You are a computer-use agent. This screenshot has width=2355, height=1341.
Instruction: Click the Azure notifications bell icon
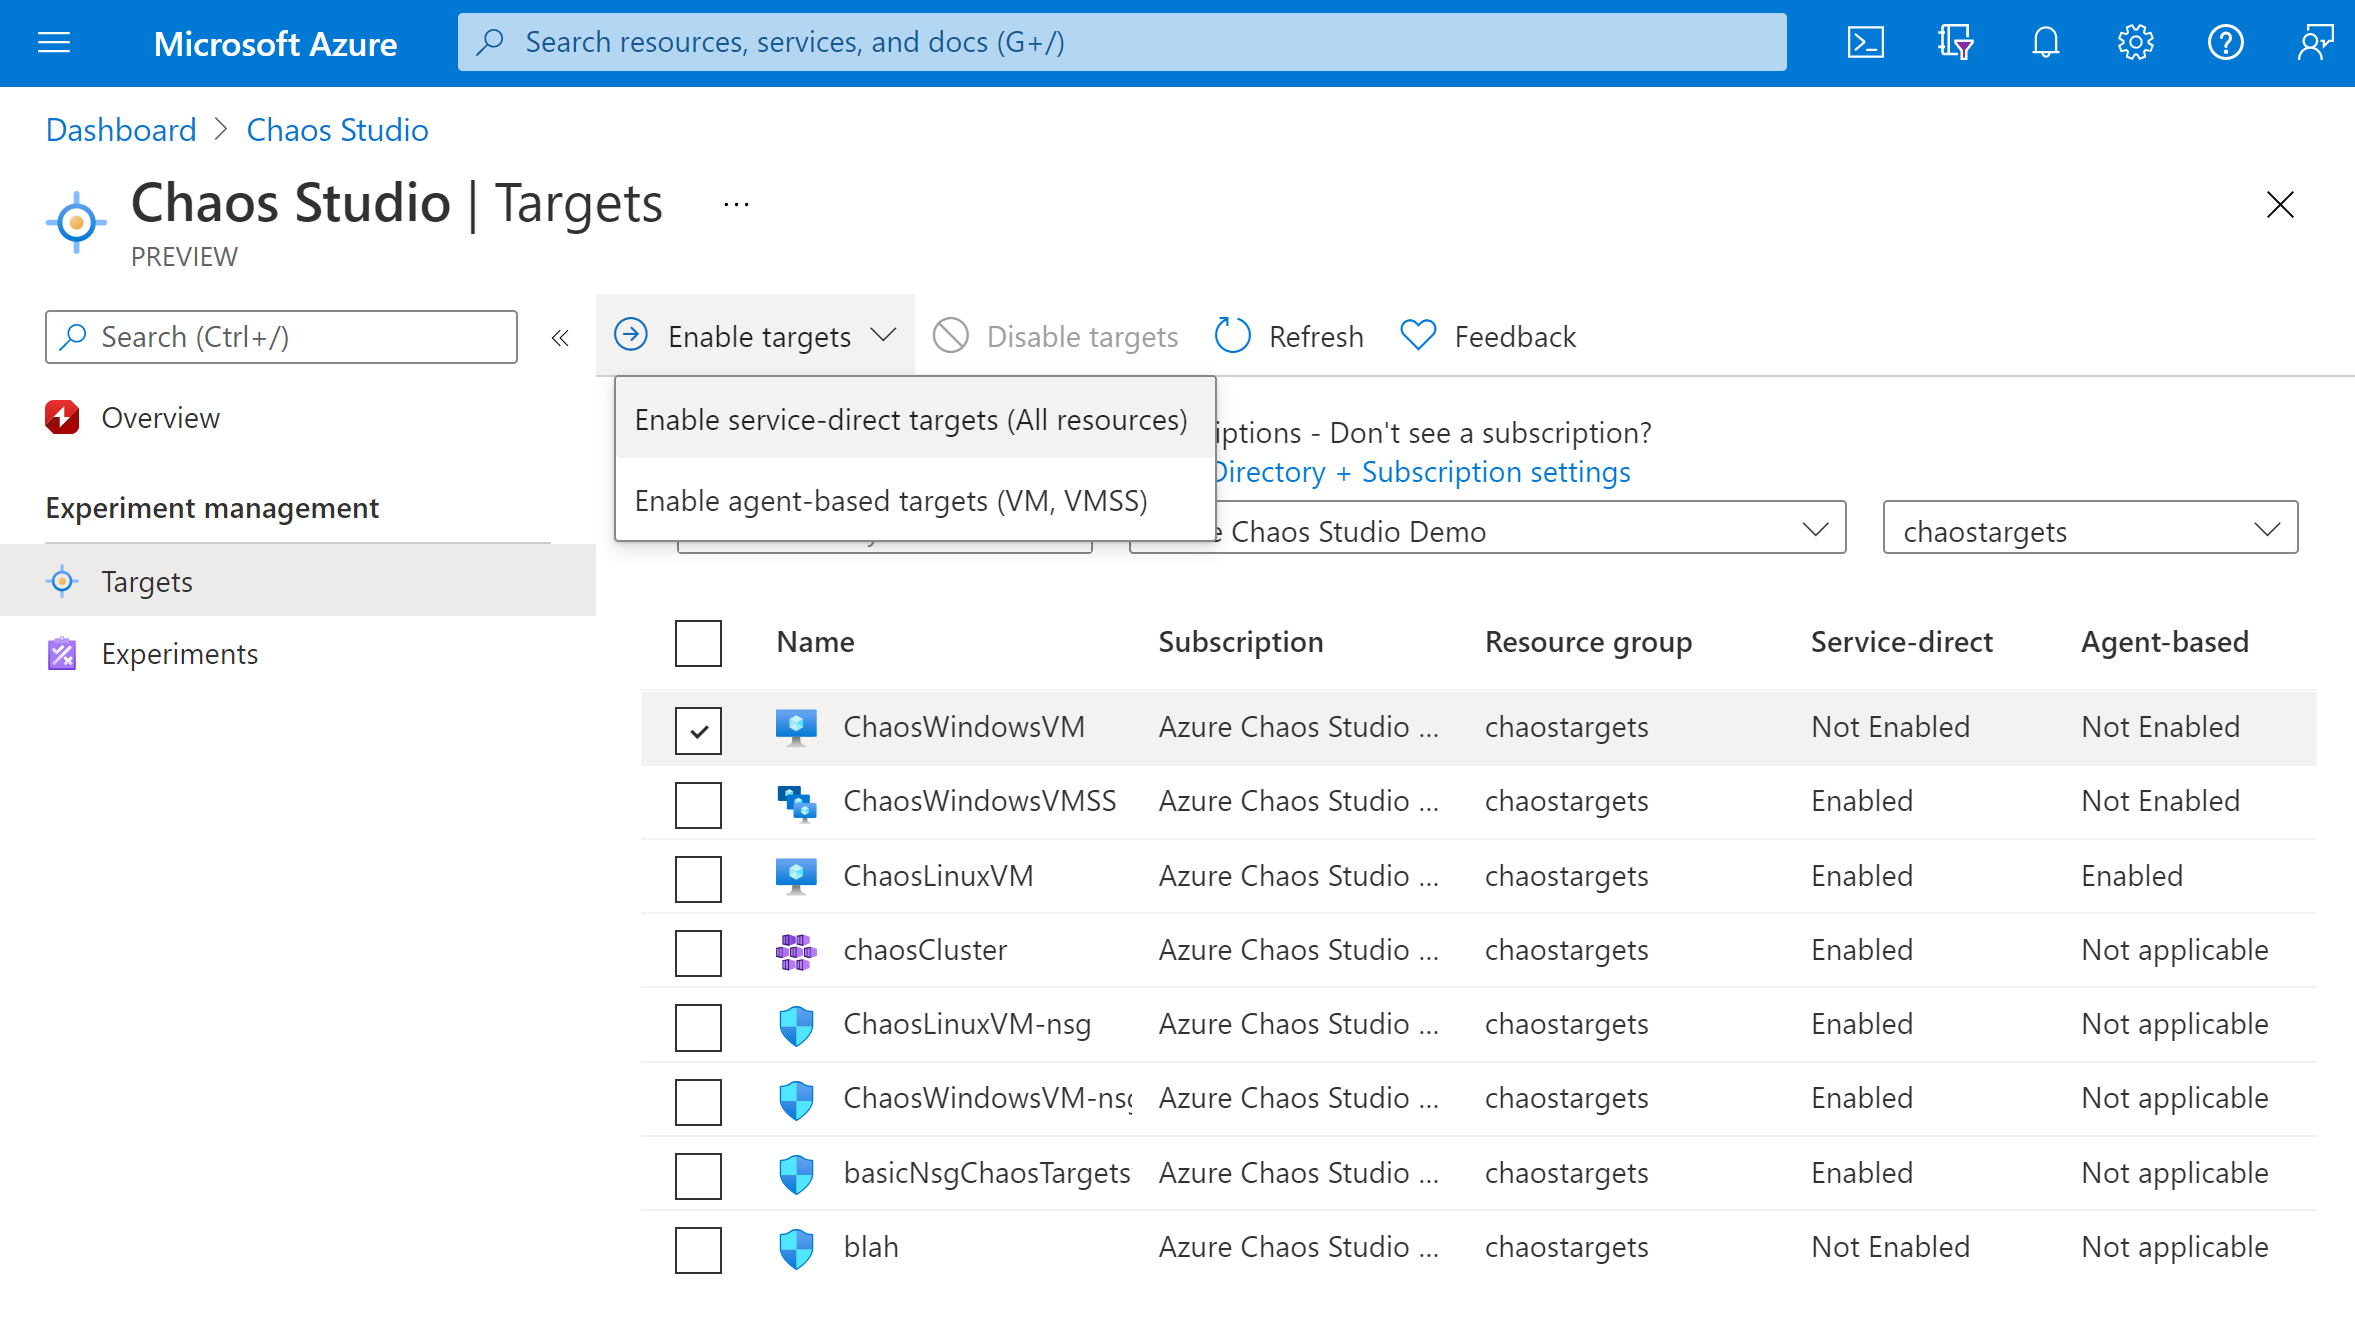(2043, 42)
